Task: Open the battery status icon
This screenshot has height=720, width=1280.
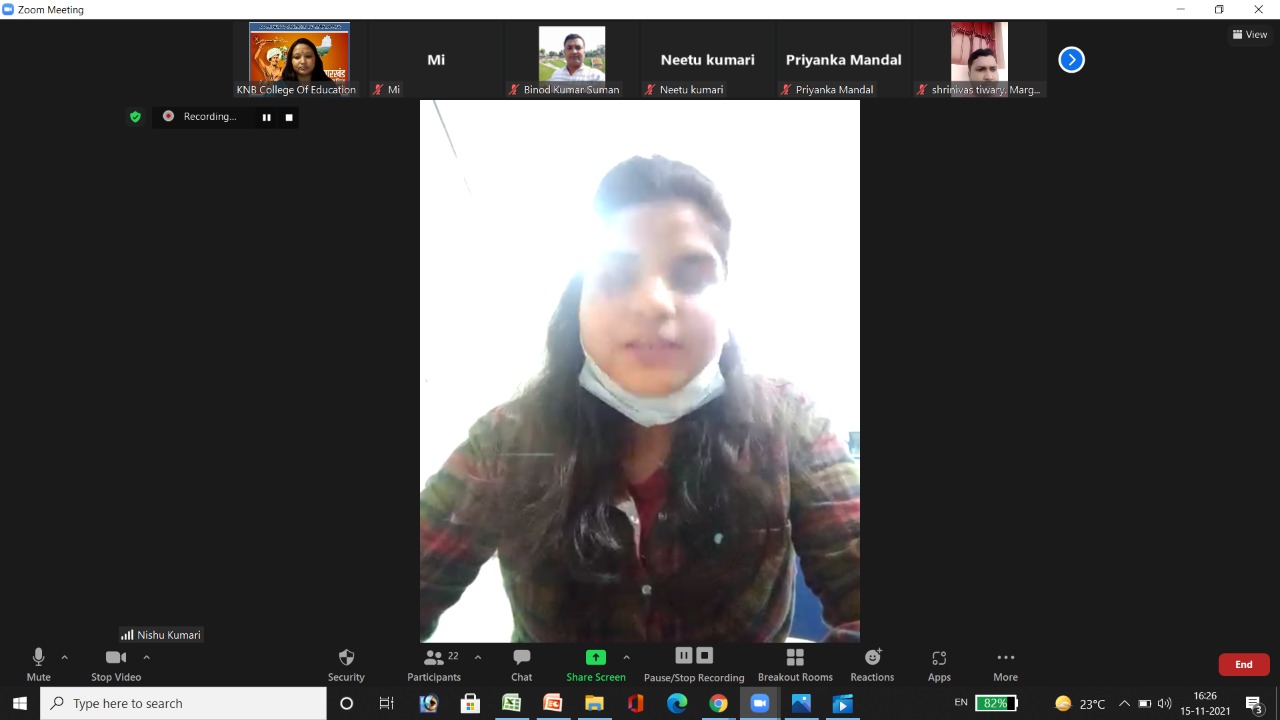Action: pyautogui.click(x=1145, y=704)
